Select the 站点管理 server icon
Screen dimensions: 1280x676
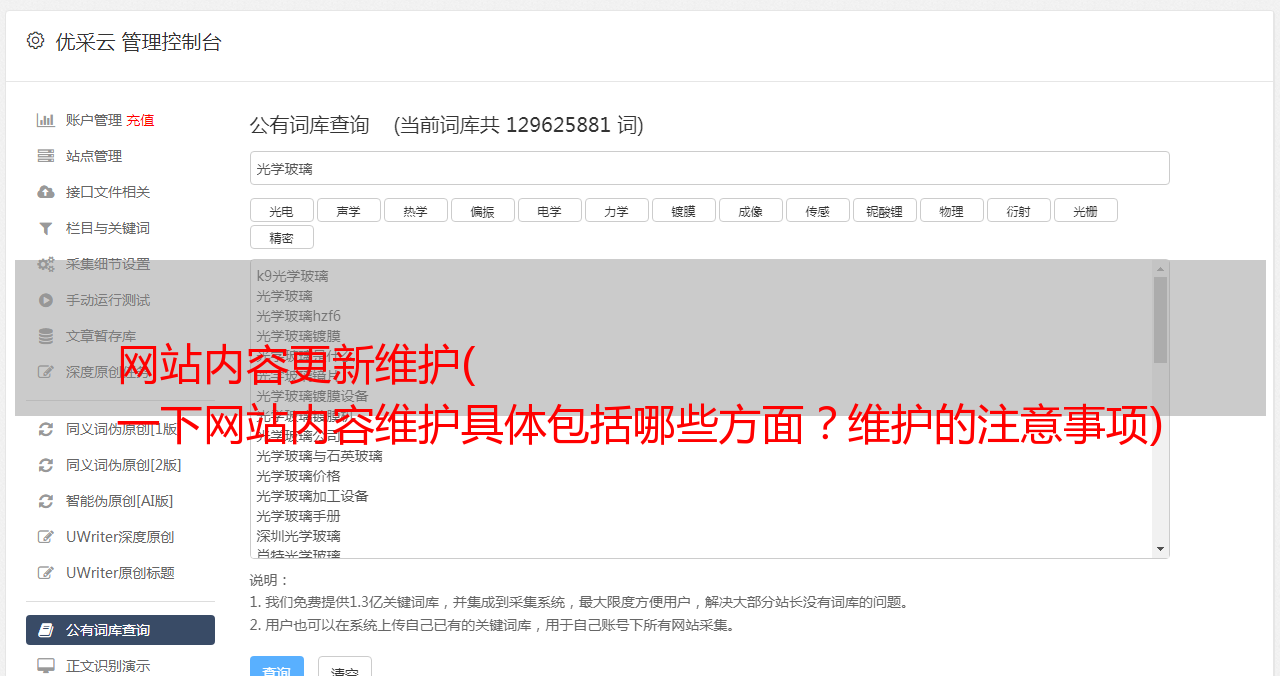click(46, 156)
